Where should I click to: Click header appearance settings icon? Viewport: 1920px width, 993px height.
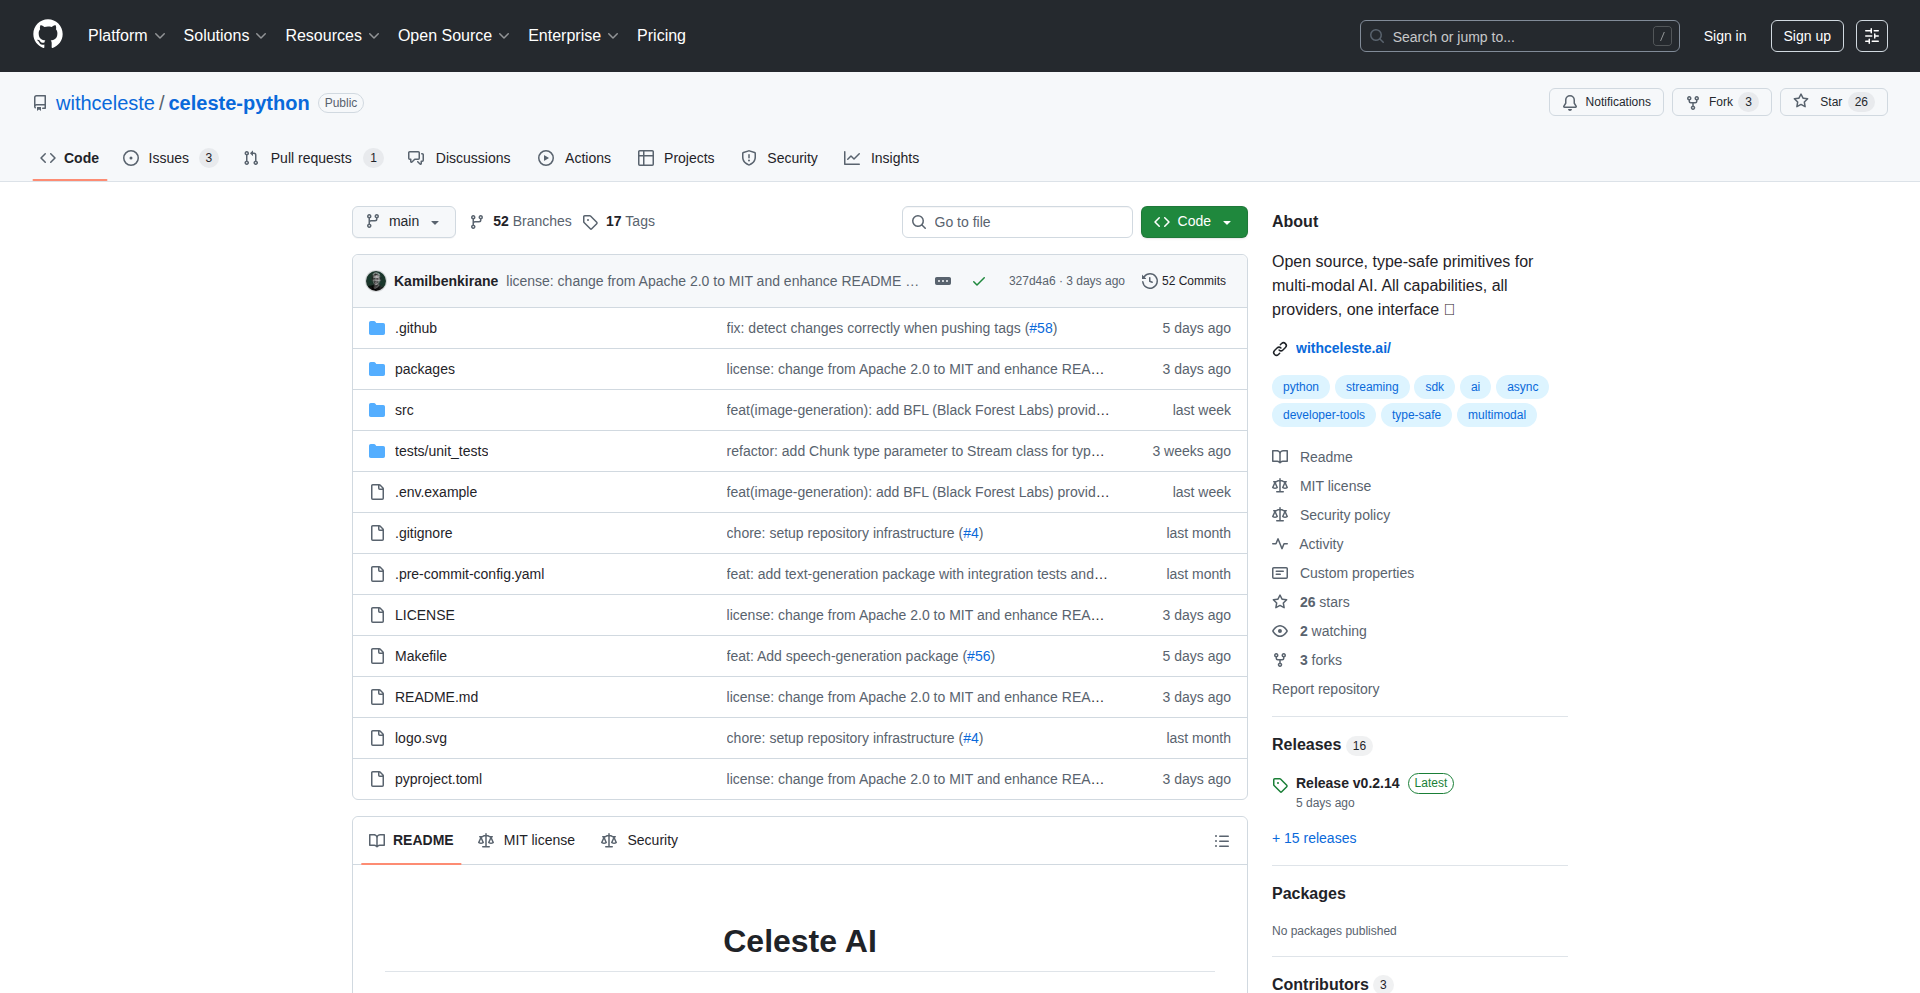pyautogui.click(x=1871, y=36)
